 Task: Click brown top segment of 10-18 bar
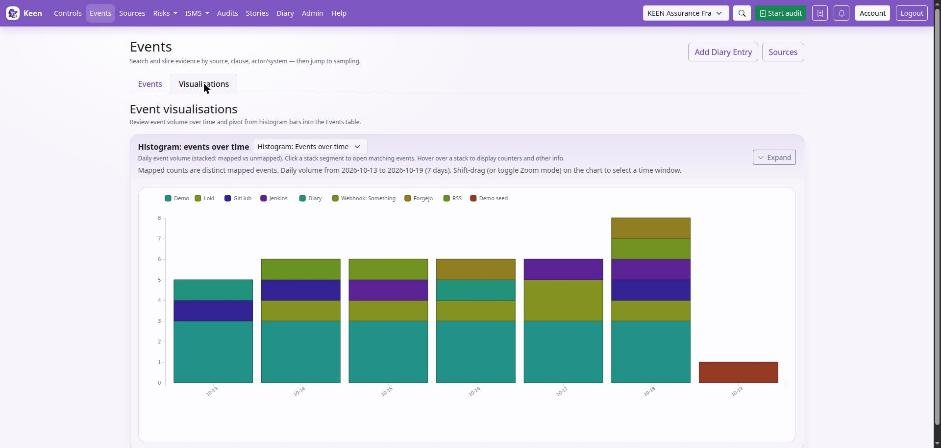click(x=651, y=228)
